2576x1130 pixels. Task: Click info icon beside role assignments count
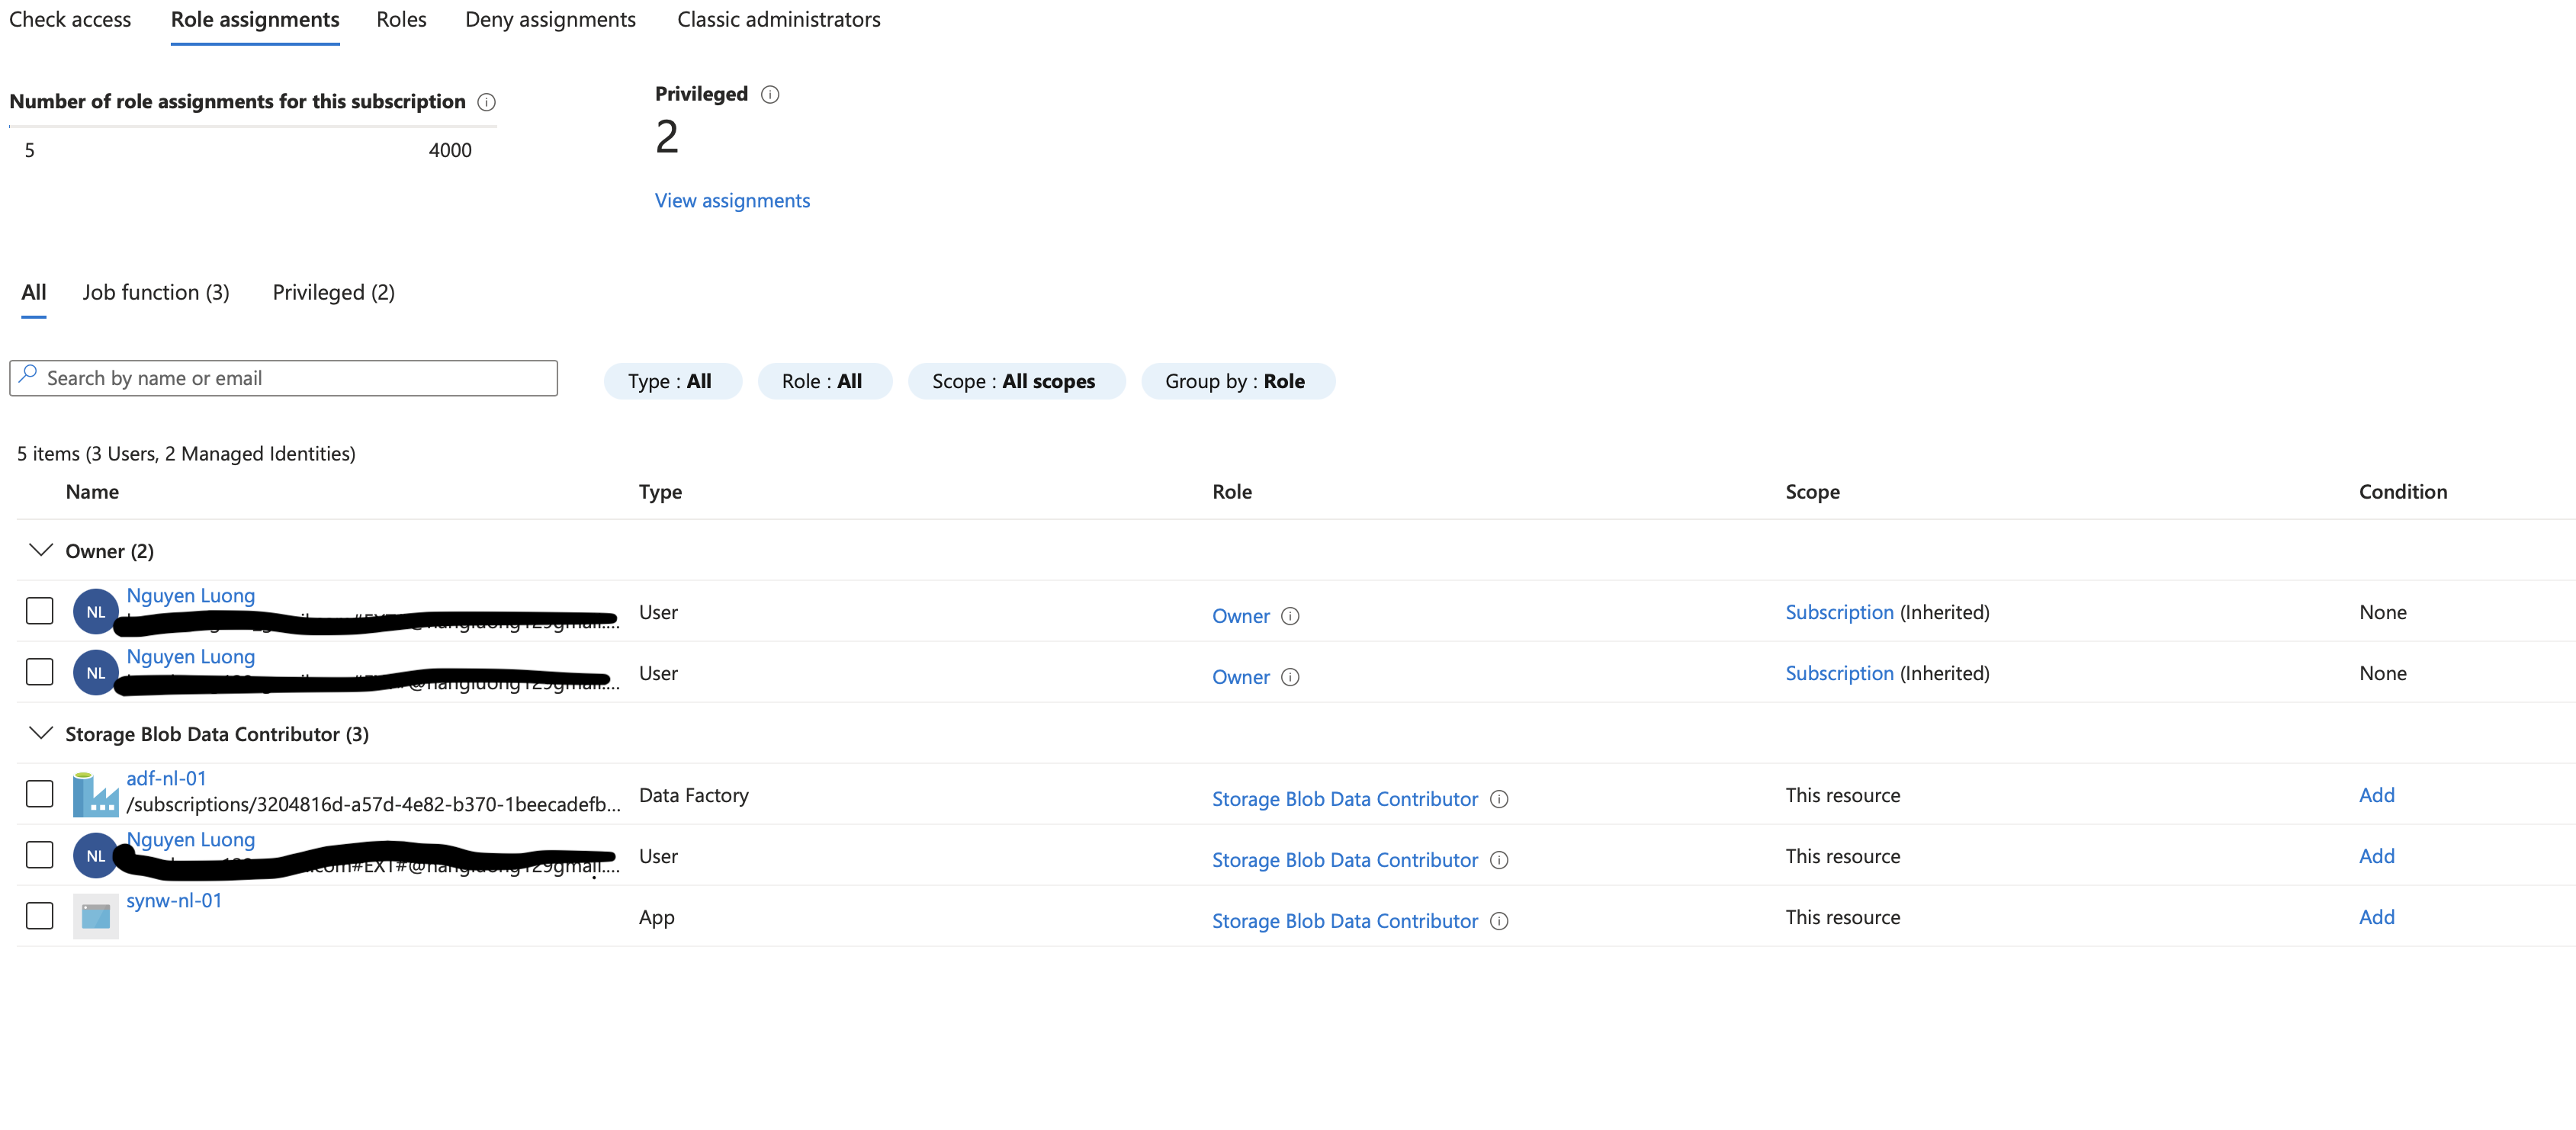[x=486, y=102]
